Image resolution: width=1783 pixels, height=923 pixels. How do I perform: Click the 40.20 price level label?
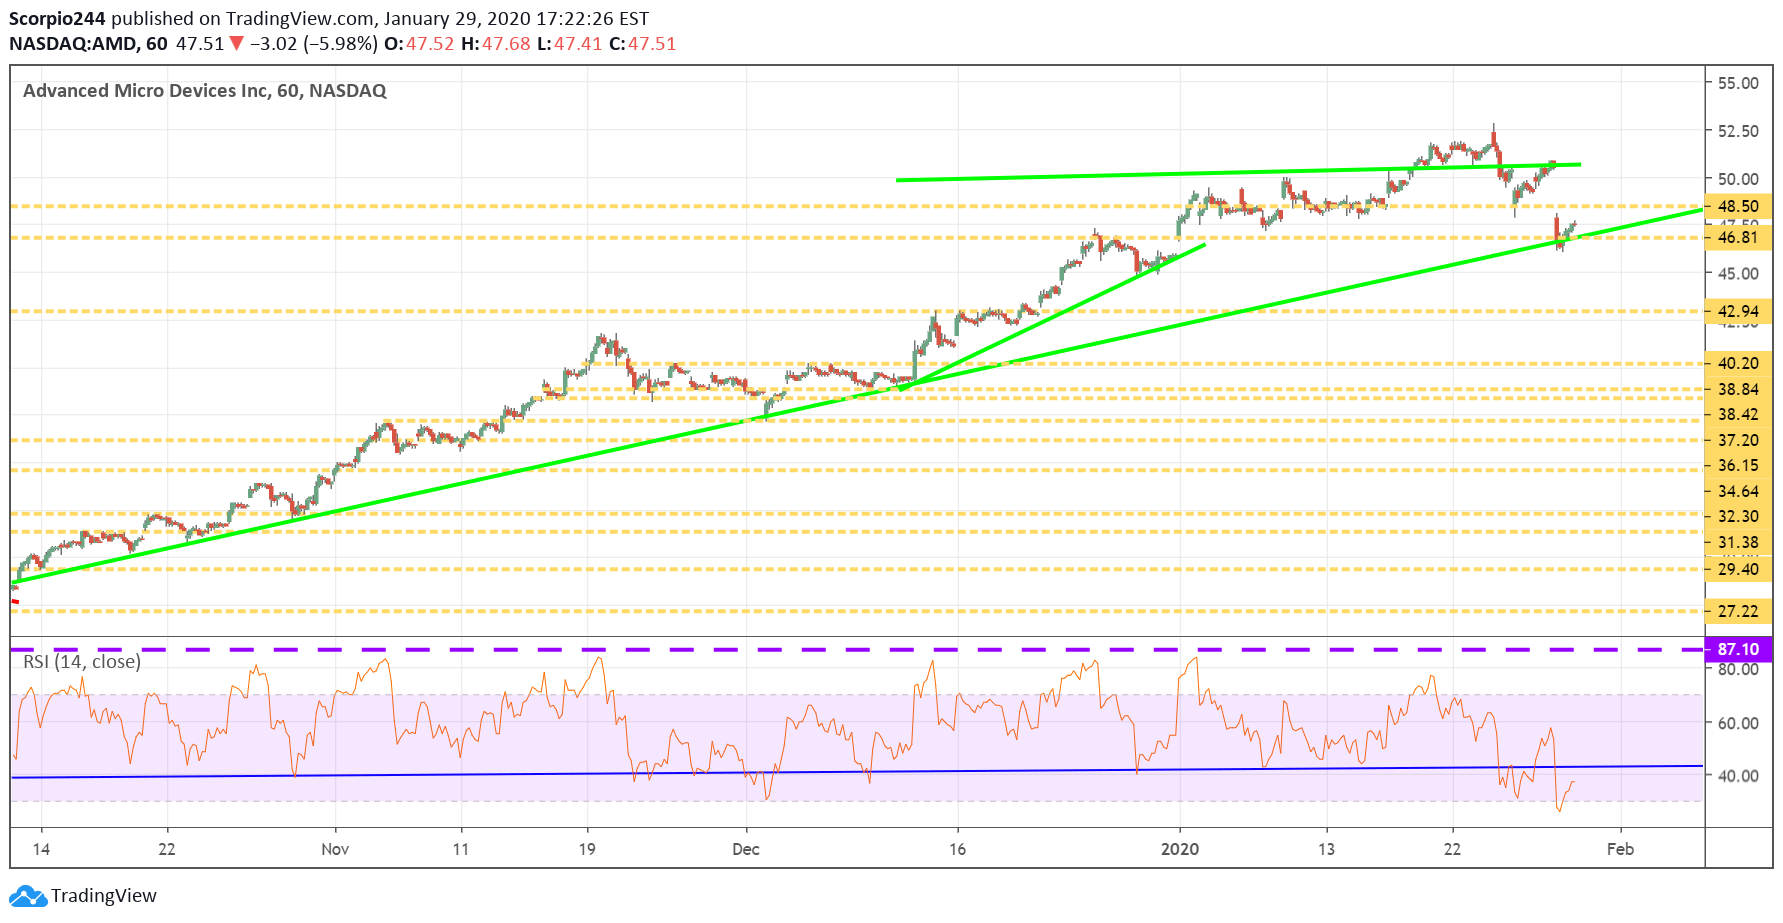1738,363
